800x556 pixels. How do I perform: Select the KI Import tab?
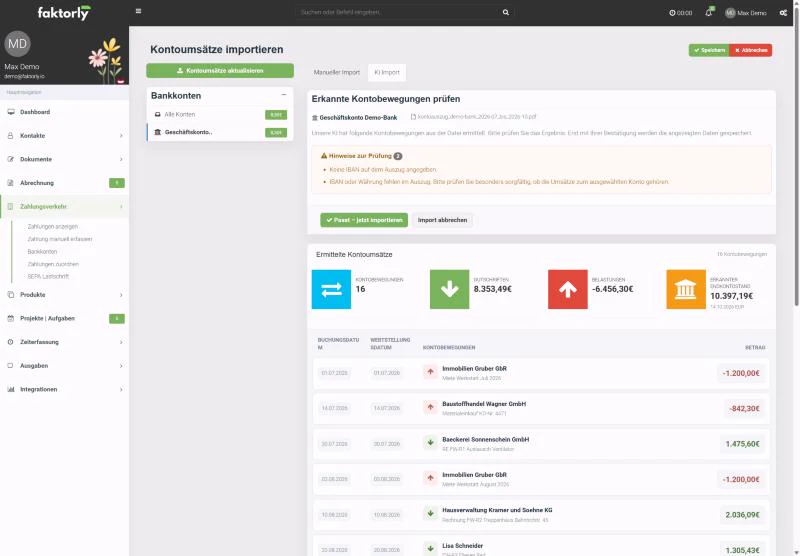[x=387, y=72]
